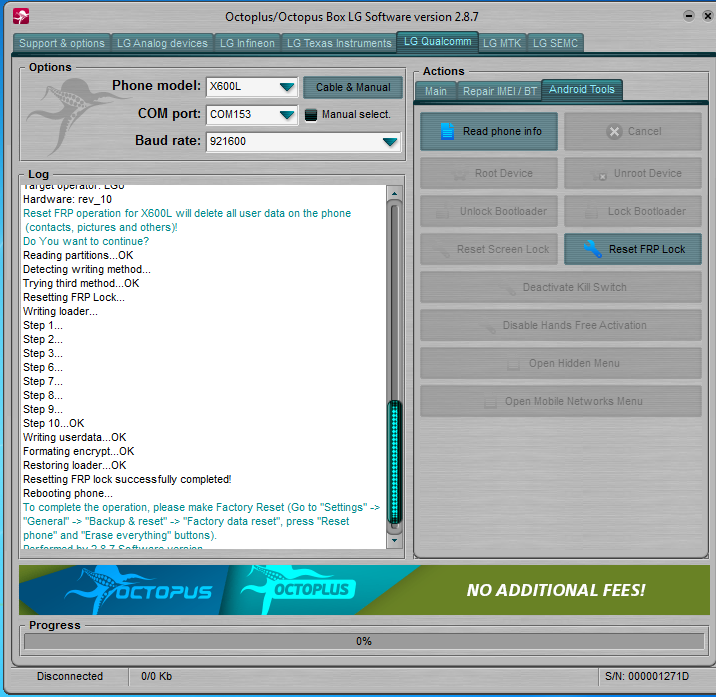Click the Unlock Bootloader icon
716x697 pixels.
click(442, 212)
